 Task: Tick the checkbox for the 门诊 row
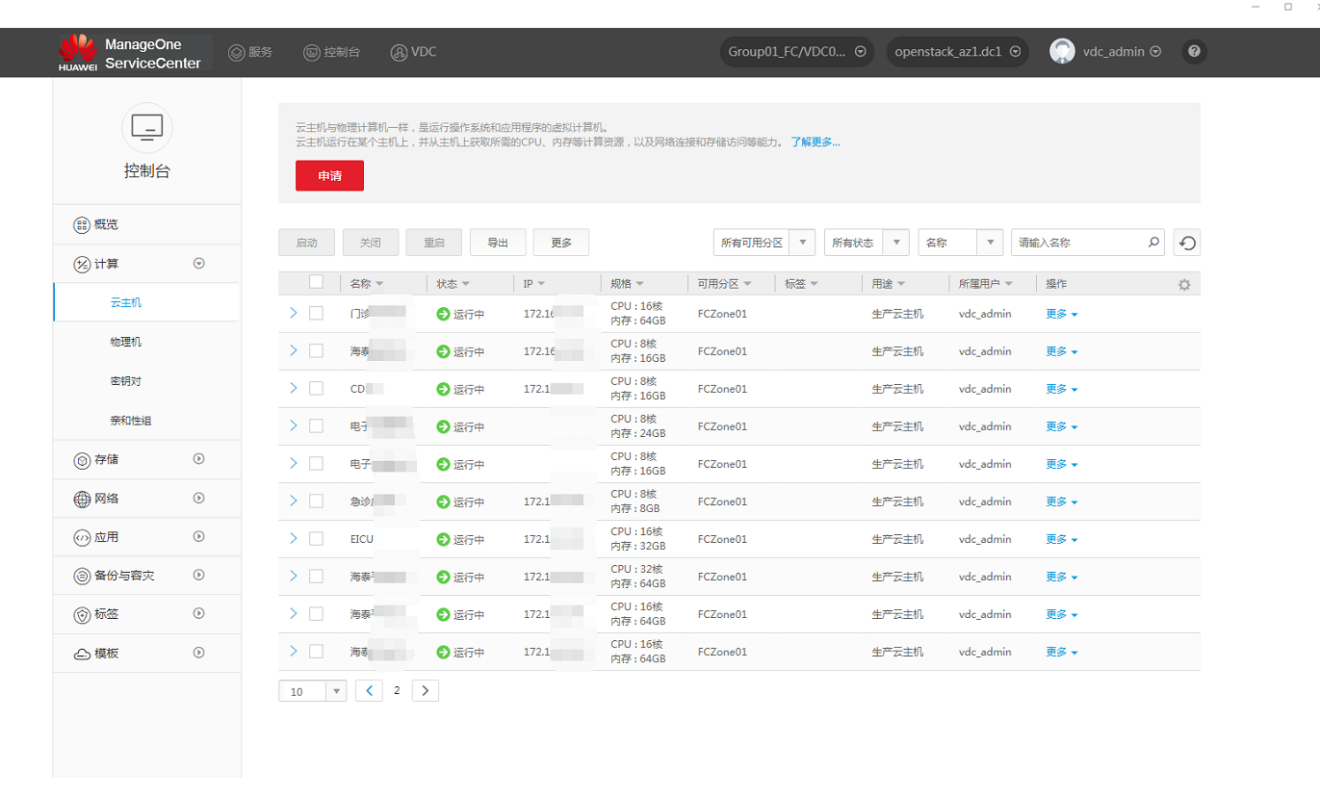316,314
